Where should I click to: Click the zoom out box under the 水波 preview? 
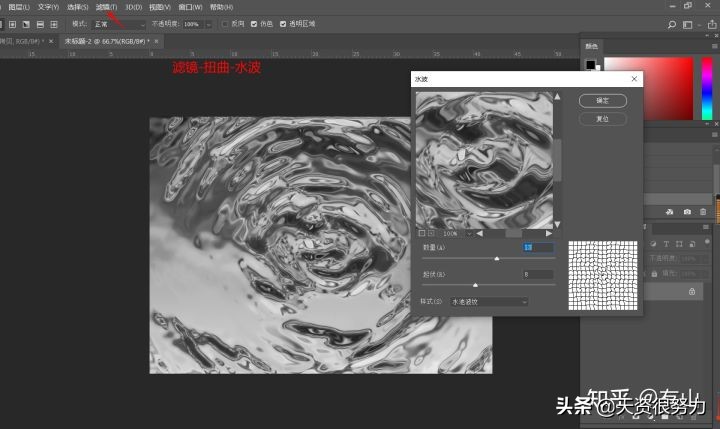(422, 234)
